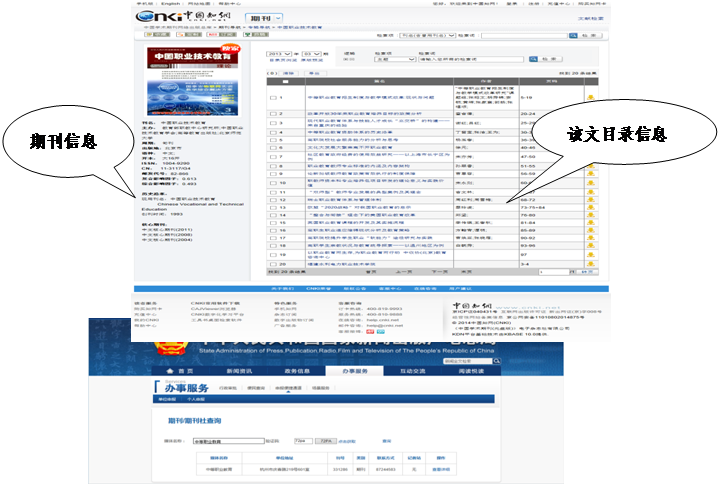The width and height of the screenshot is (720, 484).
Task: Click the captcha image beside verification field
Action: (x=326, y=441)
